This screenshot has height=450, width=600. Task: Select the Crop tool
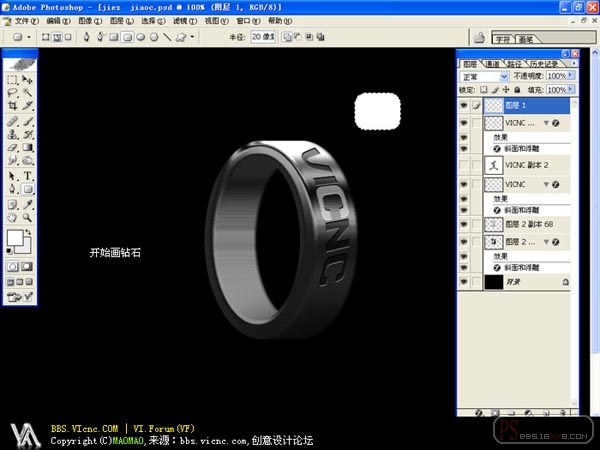(12, 105)
